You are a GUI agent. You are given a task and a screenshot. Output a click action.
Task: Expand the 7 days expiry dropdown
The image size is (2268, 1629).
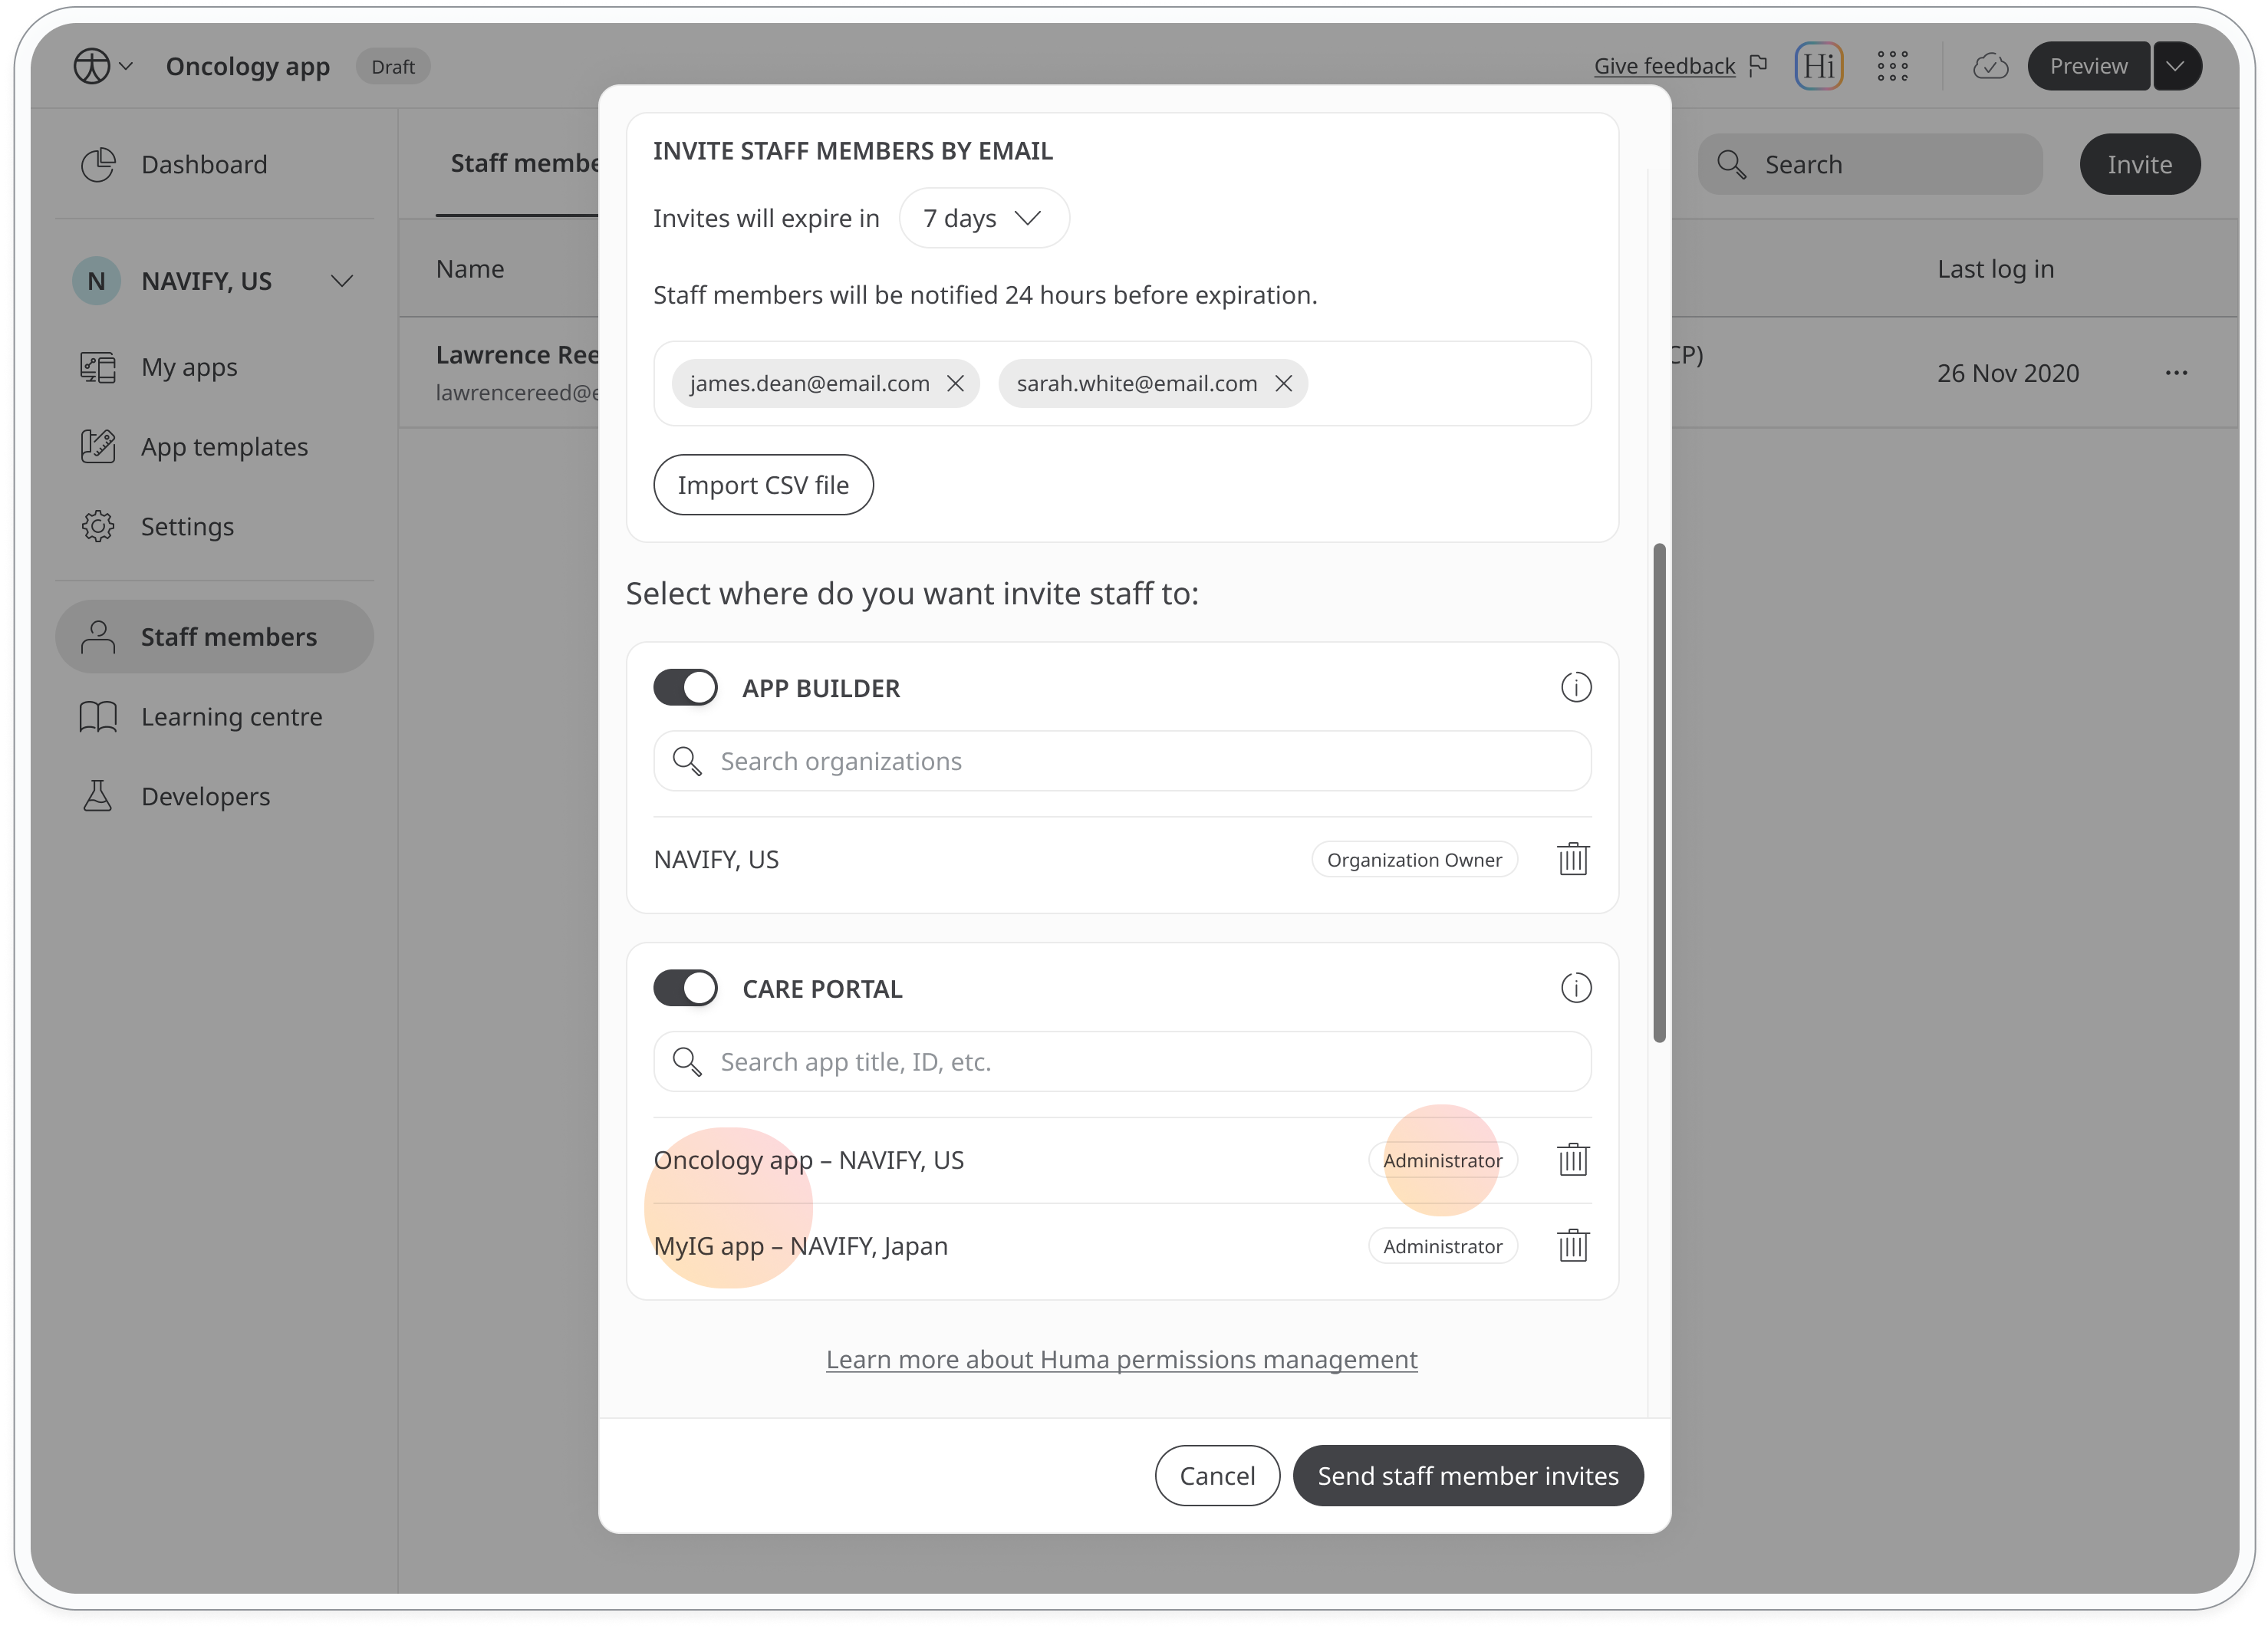[x=977, y=216]
